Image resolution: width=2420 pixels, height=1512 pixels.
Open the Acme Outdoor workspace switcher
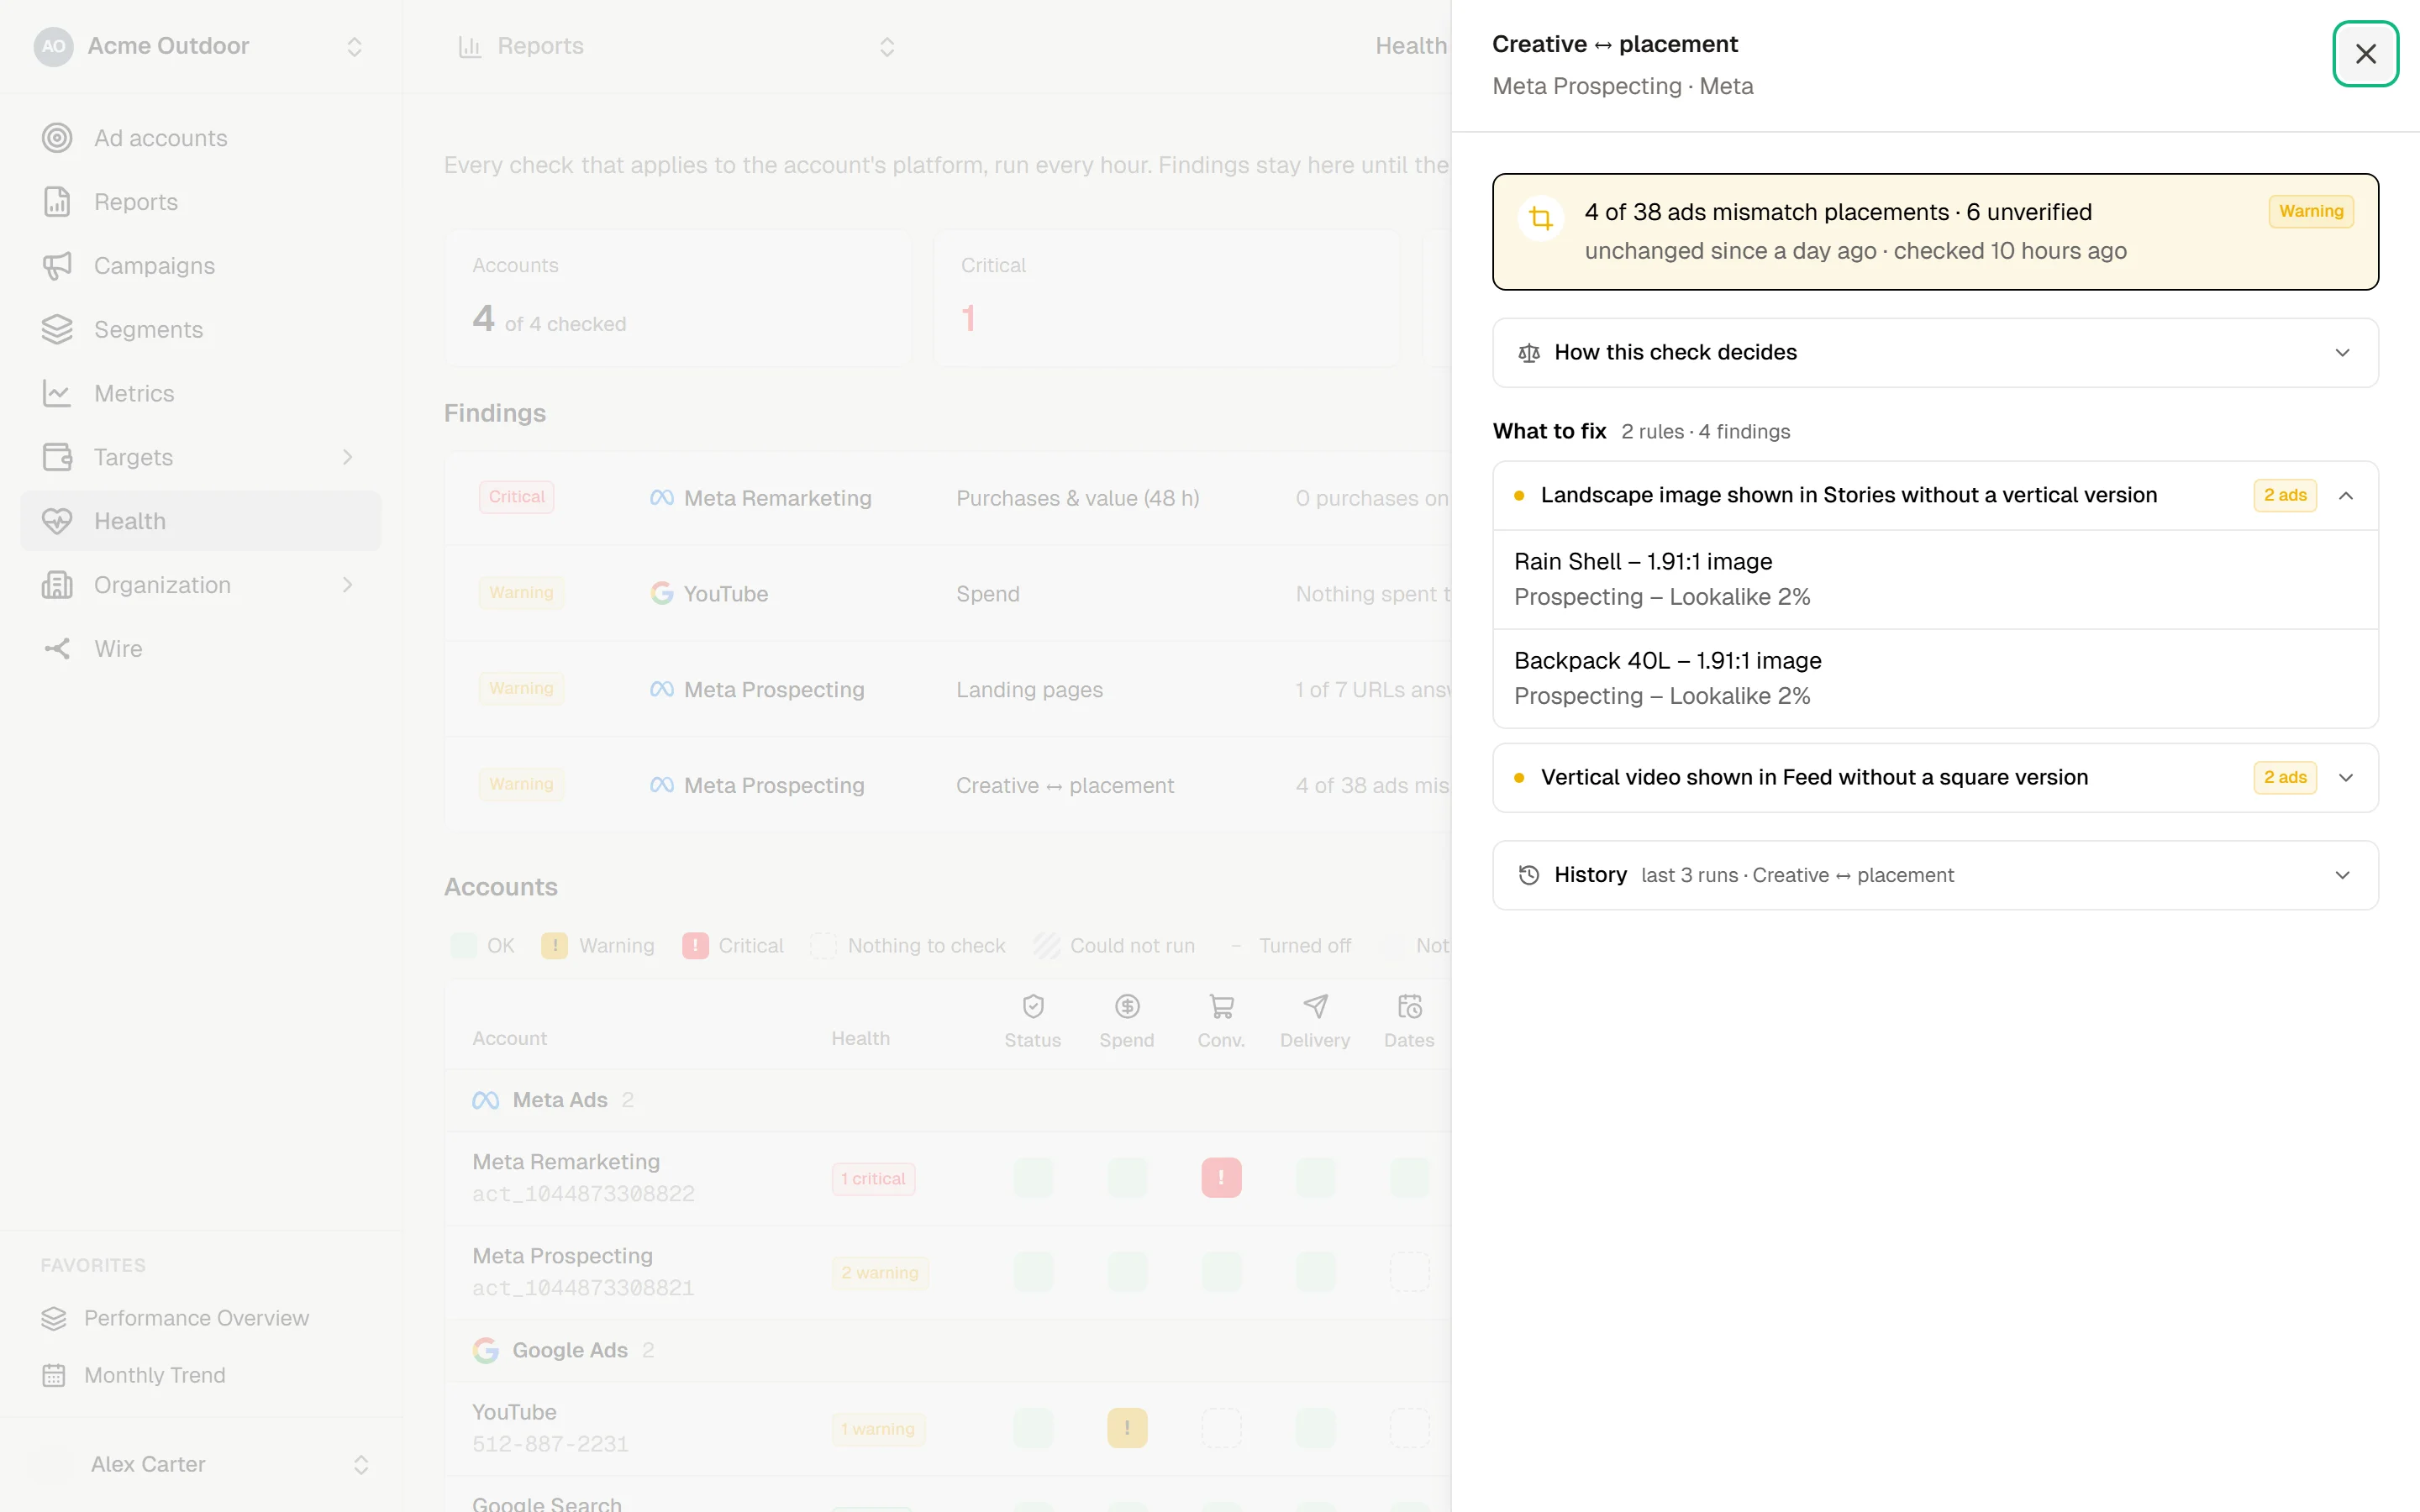200,46
